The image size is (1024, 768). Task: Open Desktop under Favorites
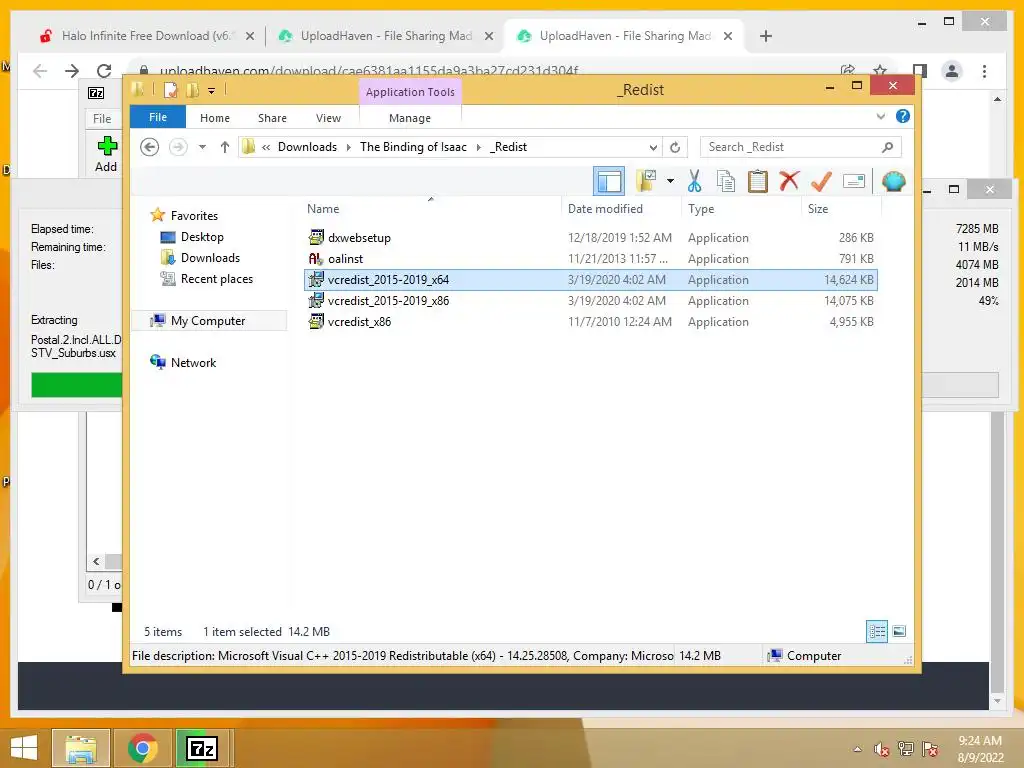pyautogui.click(x=202, y=237)
